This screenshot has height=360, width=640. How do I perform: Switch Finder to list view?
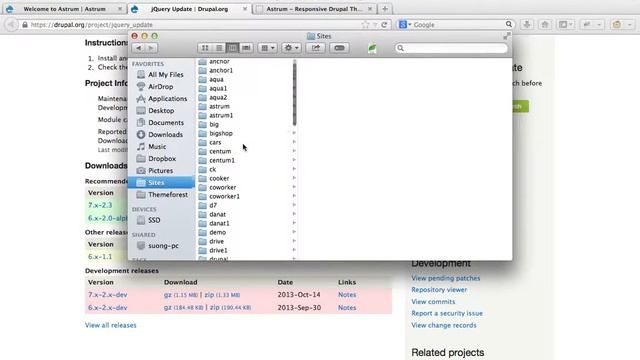click(219, 48)
